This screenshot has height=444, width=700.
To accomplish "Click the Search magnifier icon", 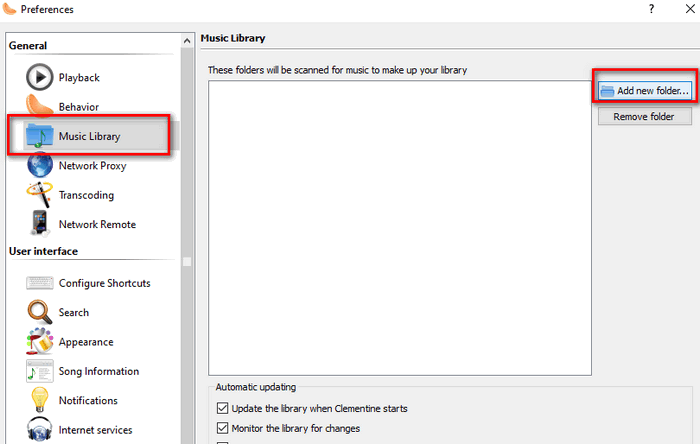I will click(39, 312).
